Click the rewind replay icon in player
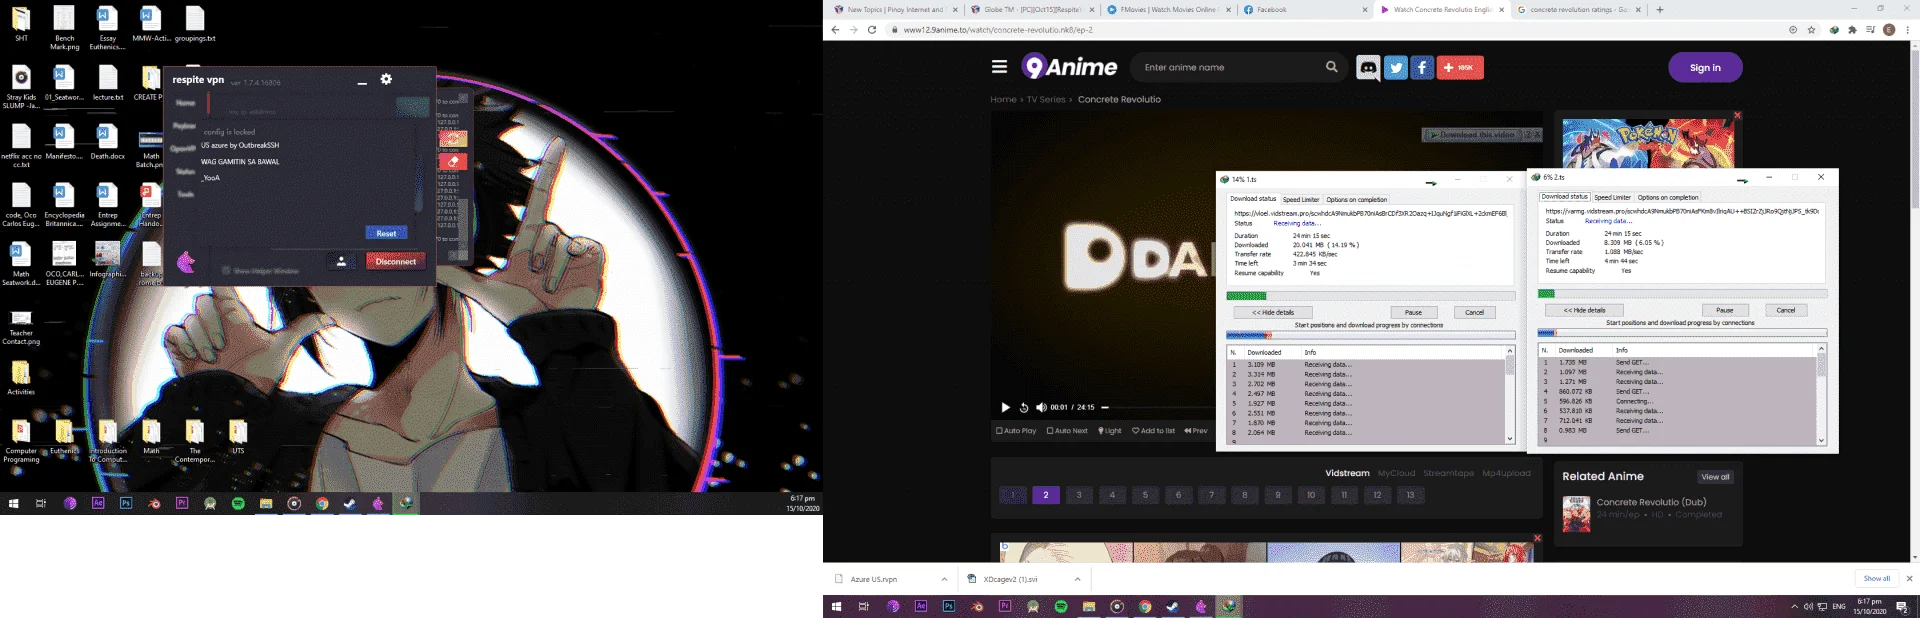 [x=1023, y=407]
